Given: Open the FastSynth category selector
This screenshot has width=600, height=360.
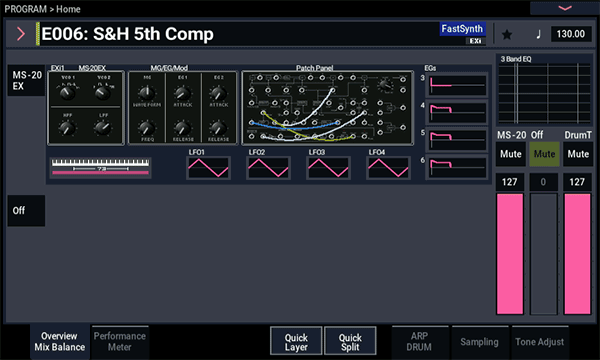Looking at the screenshot, I should [x=462, y=29].
